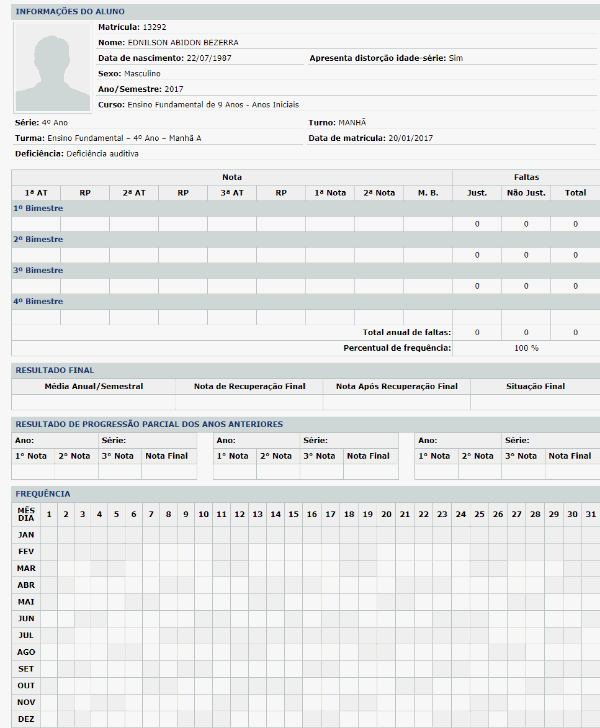
Task: Click the 100 % frequency percentage value
Action: 526,348
